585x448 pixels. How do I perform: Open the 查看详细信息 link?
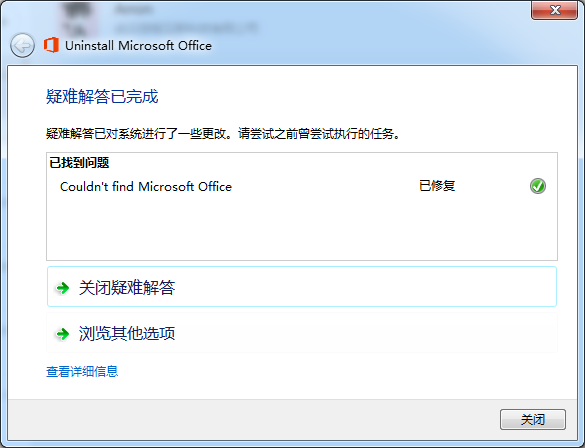(x=82, y=372)
